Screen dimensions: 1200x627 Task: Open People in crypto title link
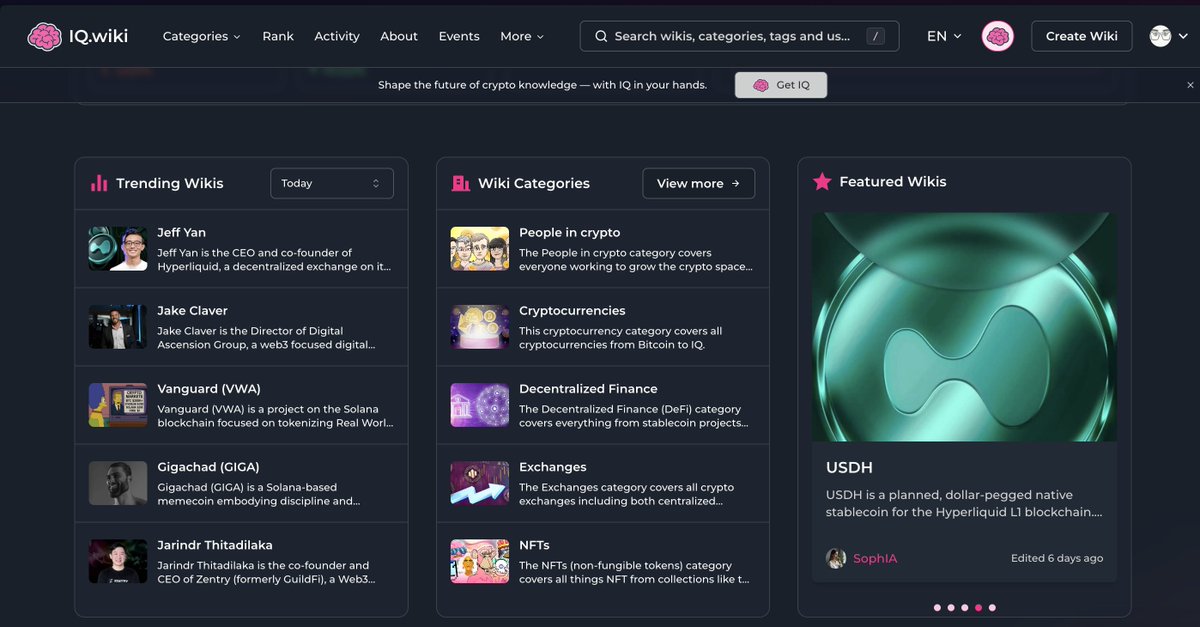pos(569,232)
